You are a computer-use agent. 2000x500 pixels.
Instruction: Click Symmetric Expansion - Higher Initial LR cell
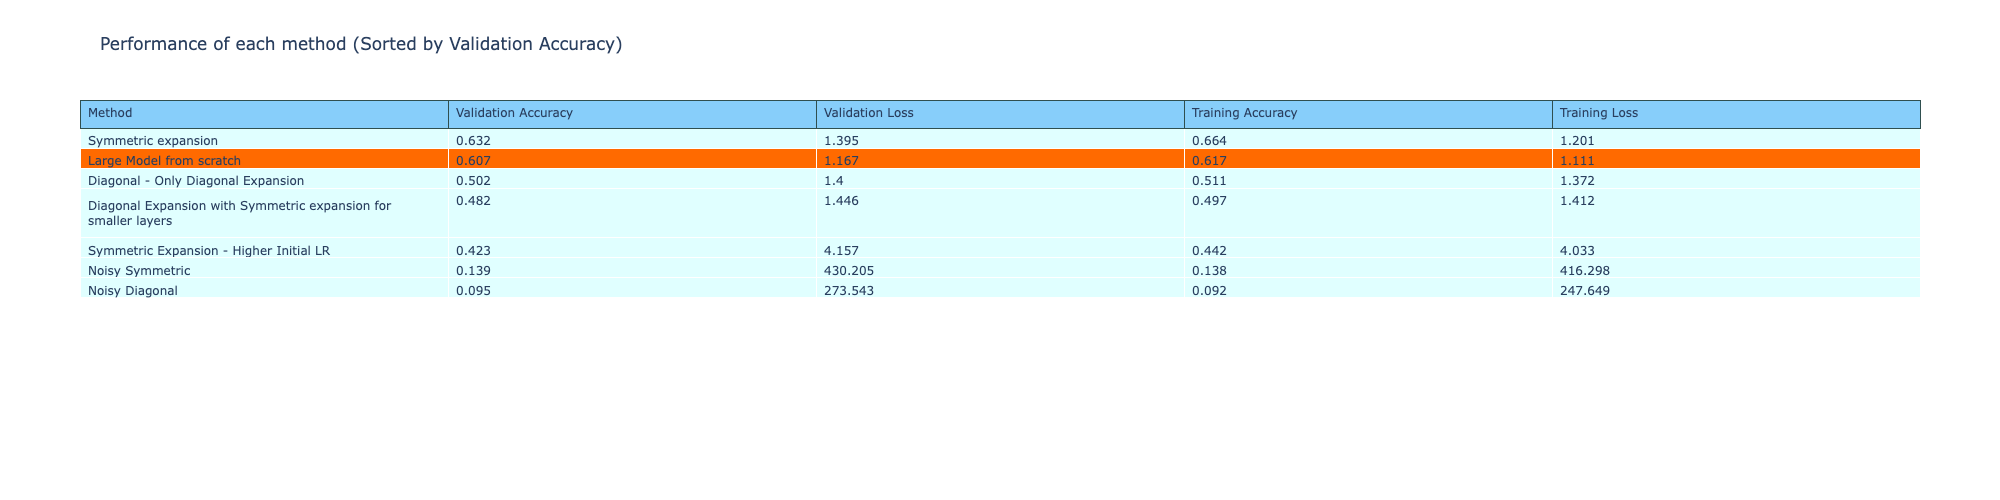click(x=209, y=251)
